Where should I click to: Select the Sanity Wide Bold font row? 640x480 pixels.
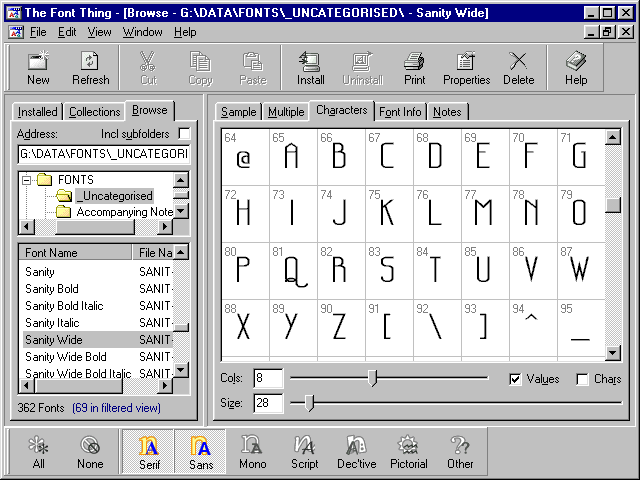coord(98,357)
